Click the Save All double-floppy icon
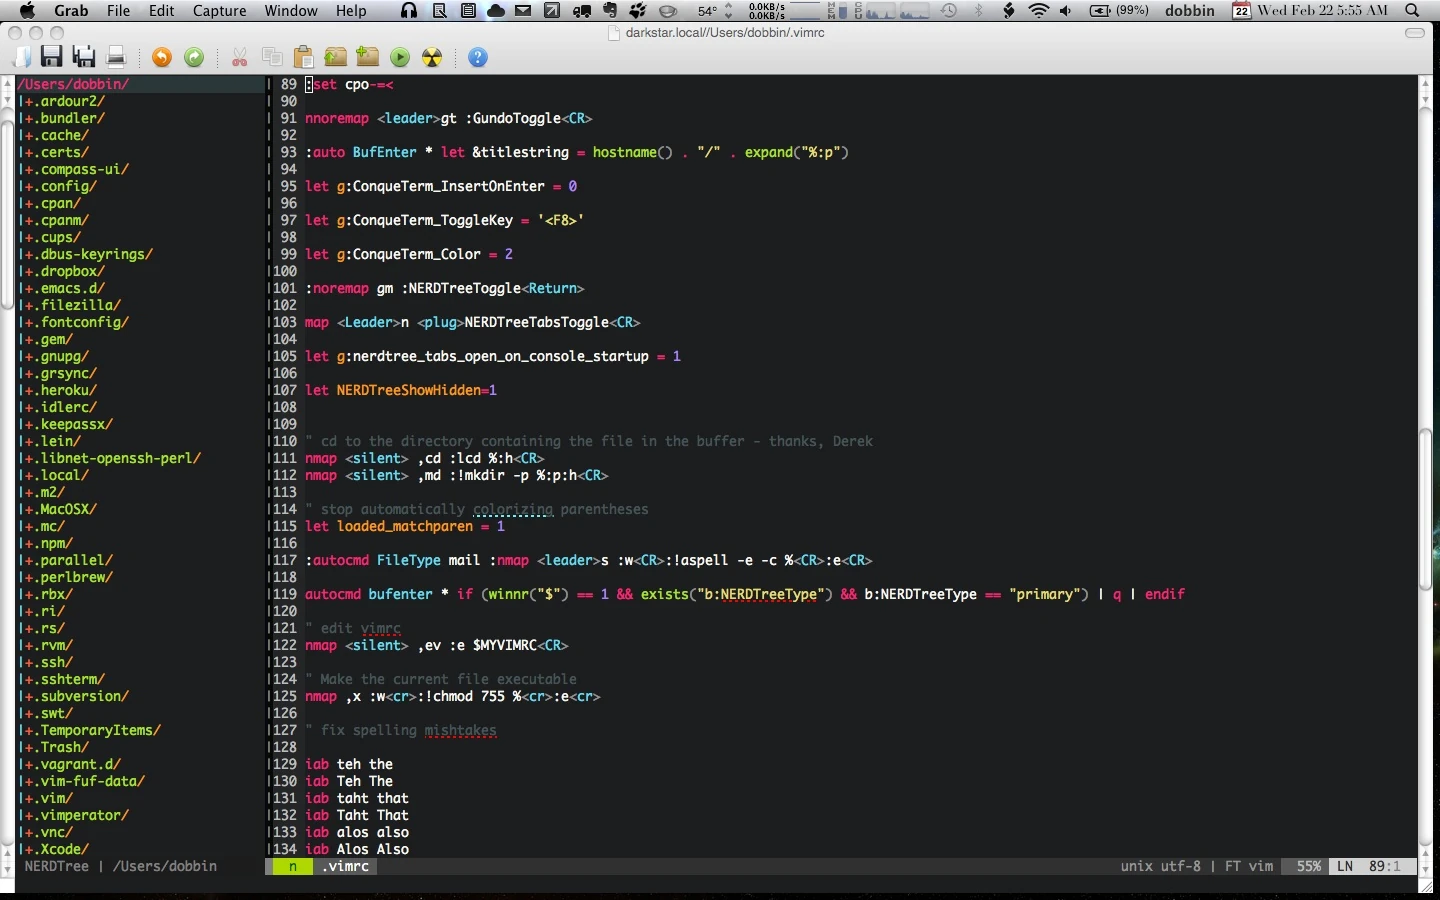 pyautogui.click(x=84, y=58)
